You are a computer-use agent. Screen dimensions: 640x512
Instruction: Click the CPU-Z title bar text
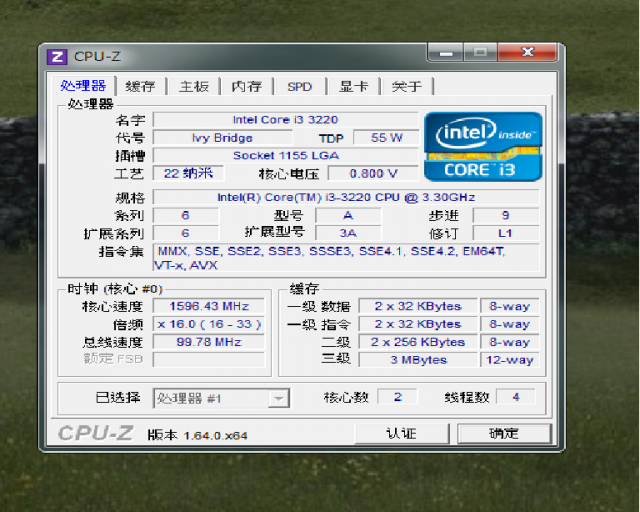pyautogui.click(x=97, y=56)
